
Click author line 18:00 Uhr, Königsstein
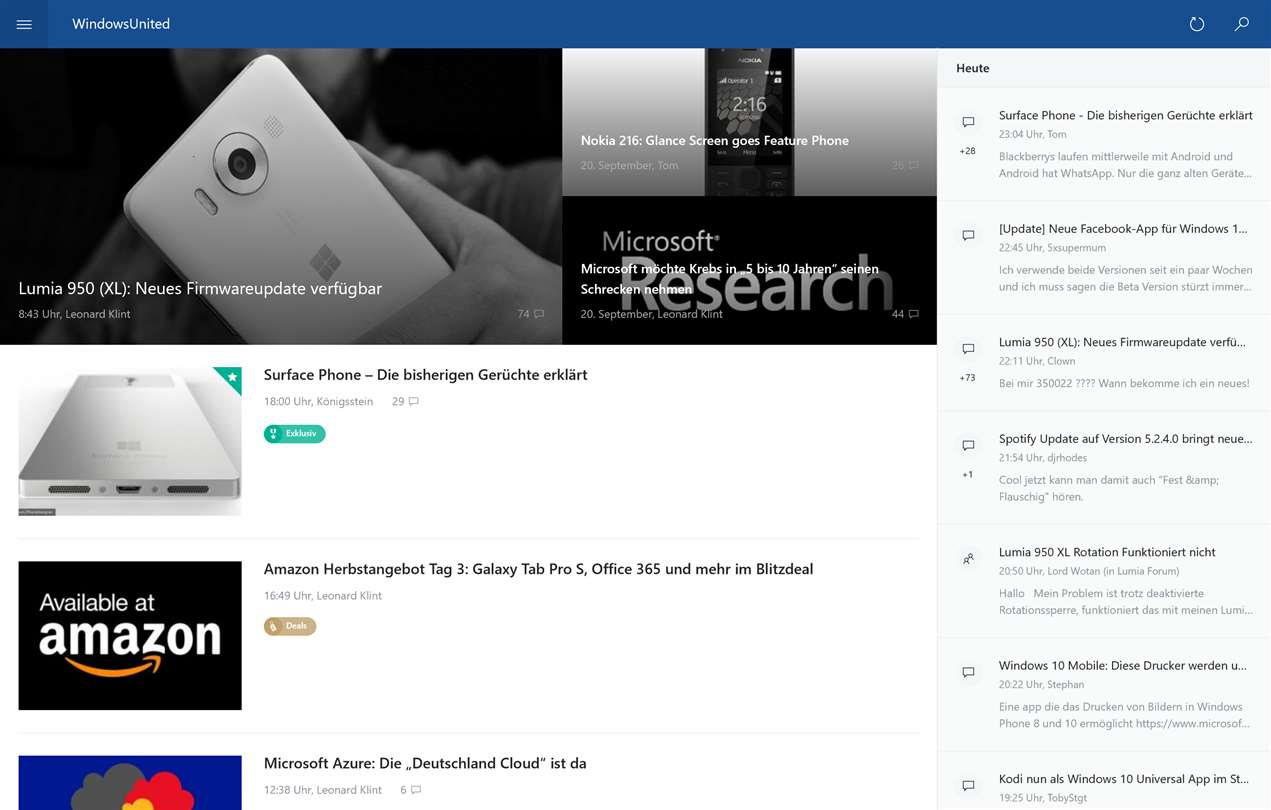[x=318, y=402]
